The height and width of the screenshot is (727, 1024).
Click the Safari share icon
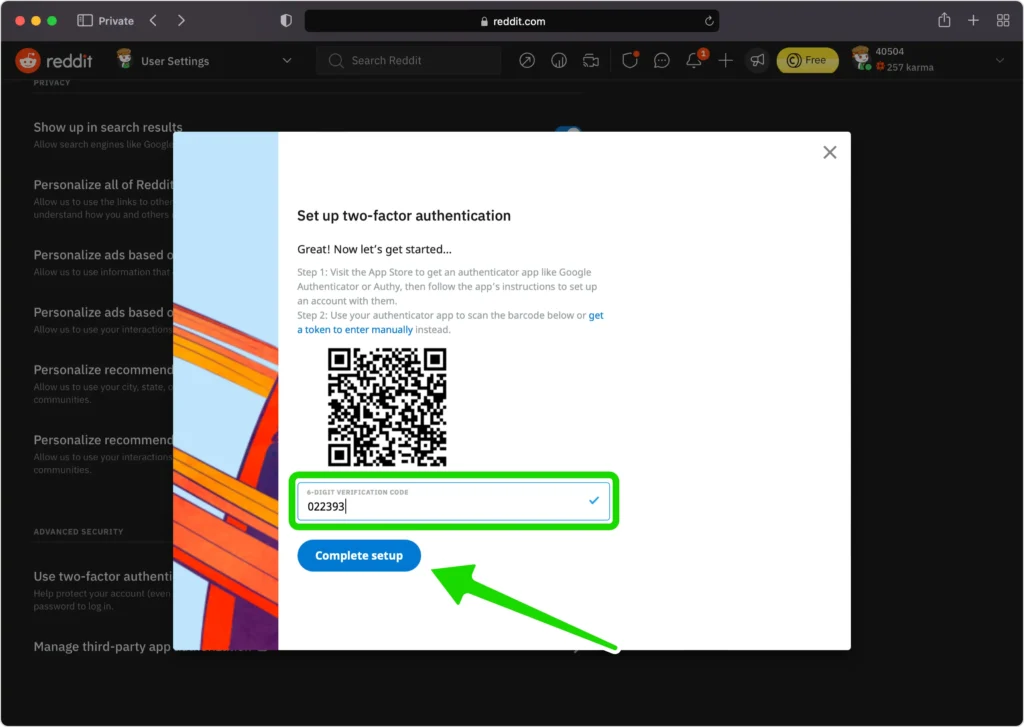(944, 21)
